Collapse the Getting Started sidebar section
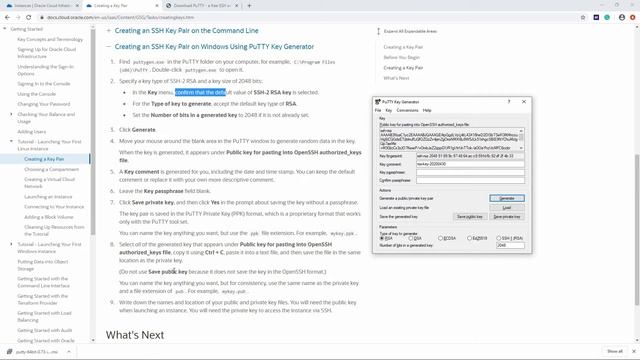Image resolution: width=640 pixels, height=360 pixels. (x=5, y=29)
